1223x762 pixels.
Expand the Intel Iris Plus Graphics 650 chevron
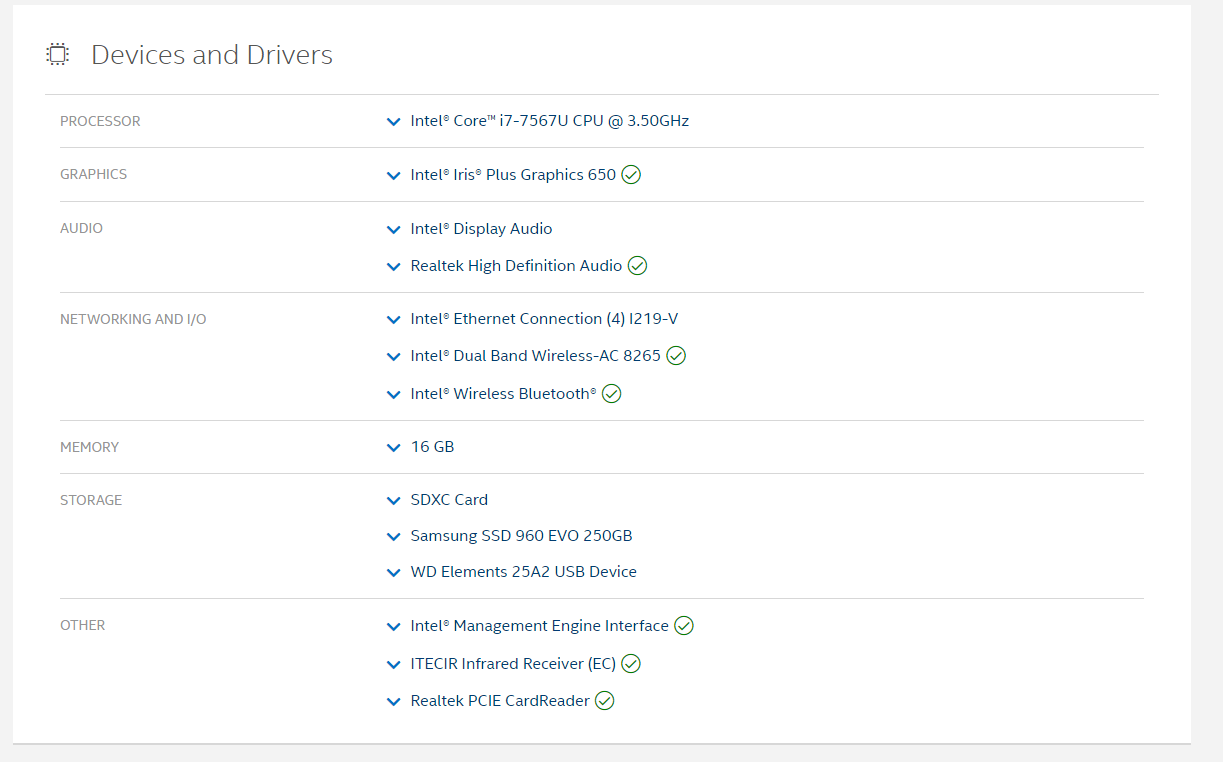[x=393, y=176]
